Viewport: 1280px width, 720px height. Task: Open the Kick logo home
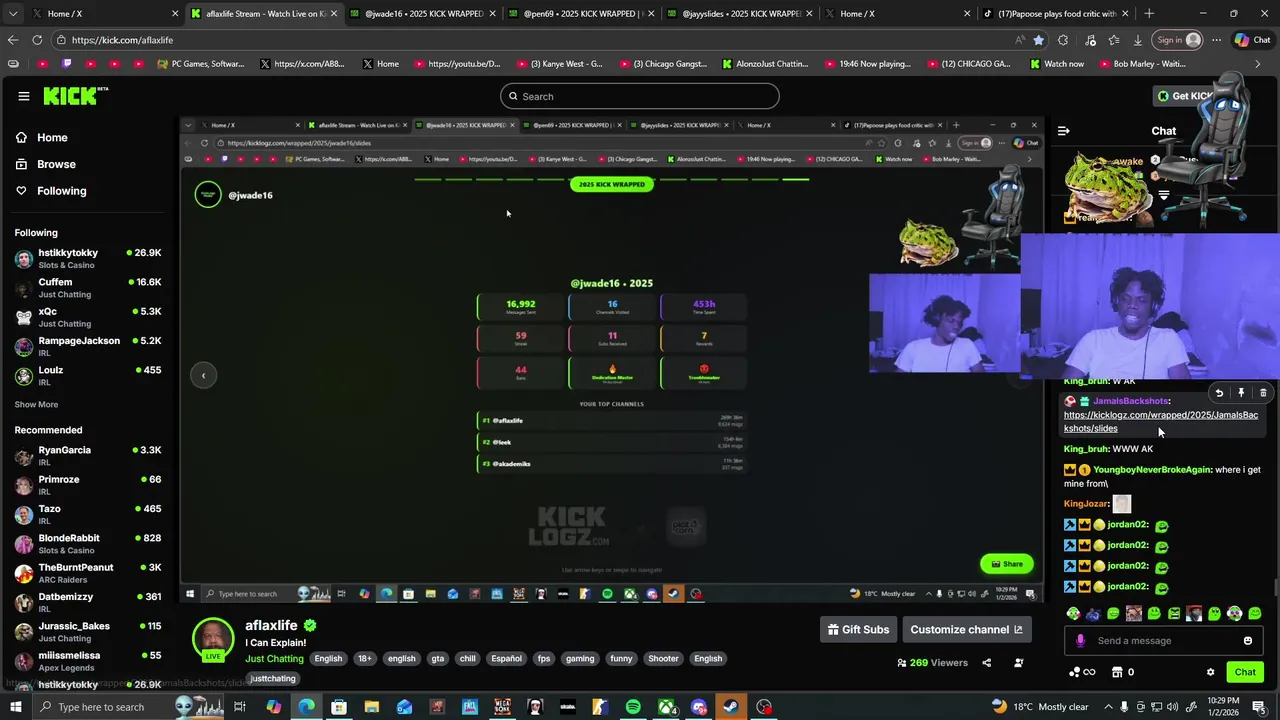click(75, 96)
